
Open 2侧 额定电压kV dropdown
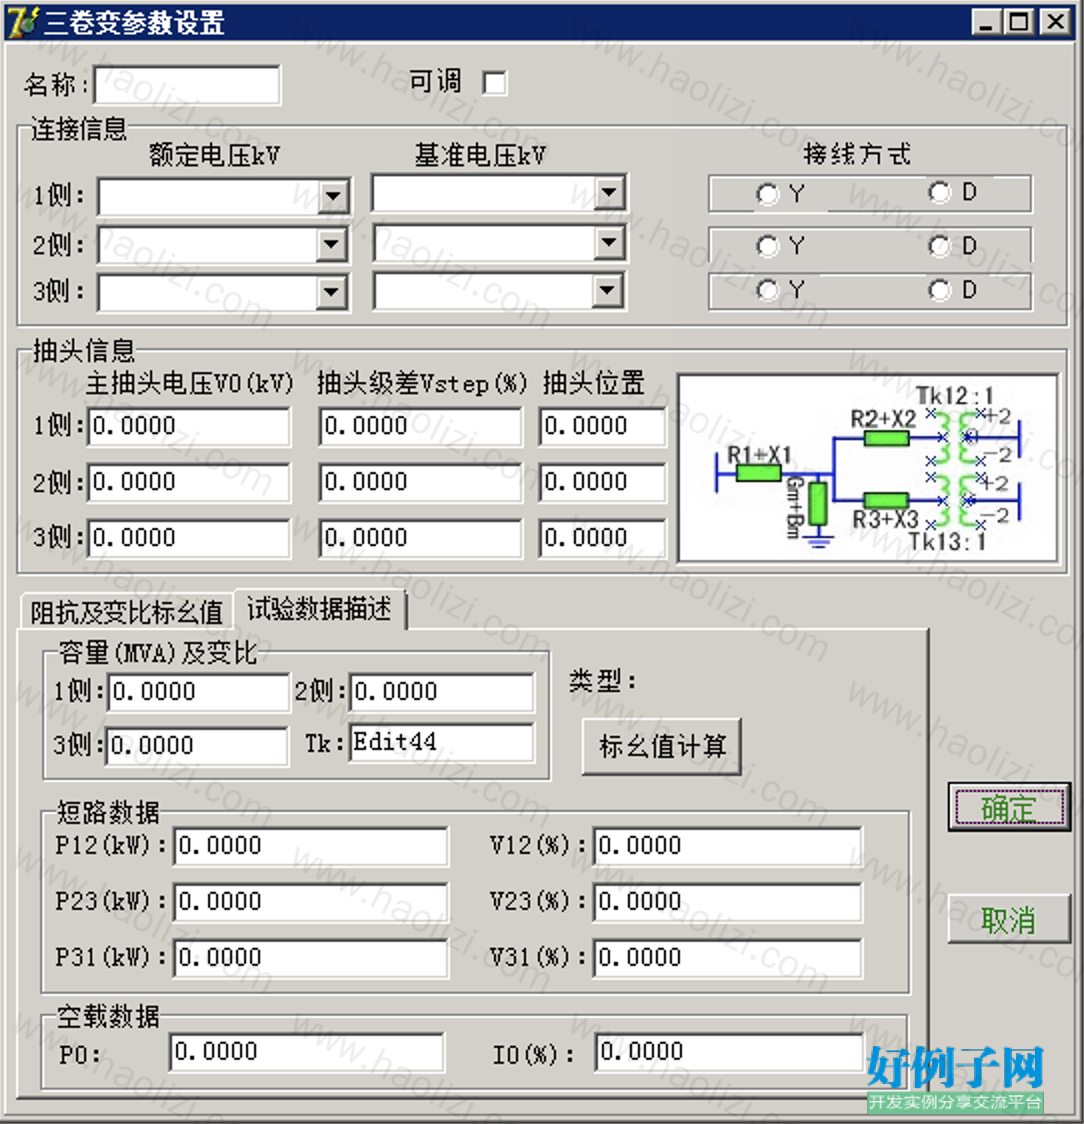point(332,245)
